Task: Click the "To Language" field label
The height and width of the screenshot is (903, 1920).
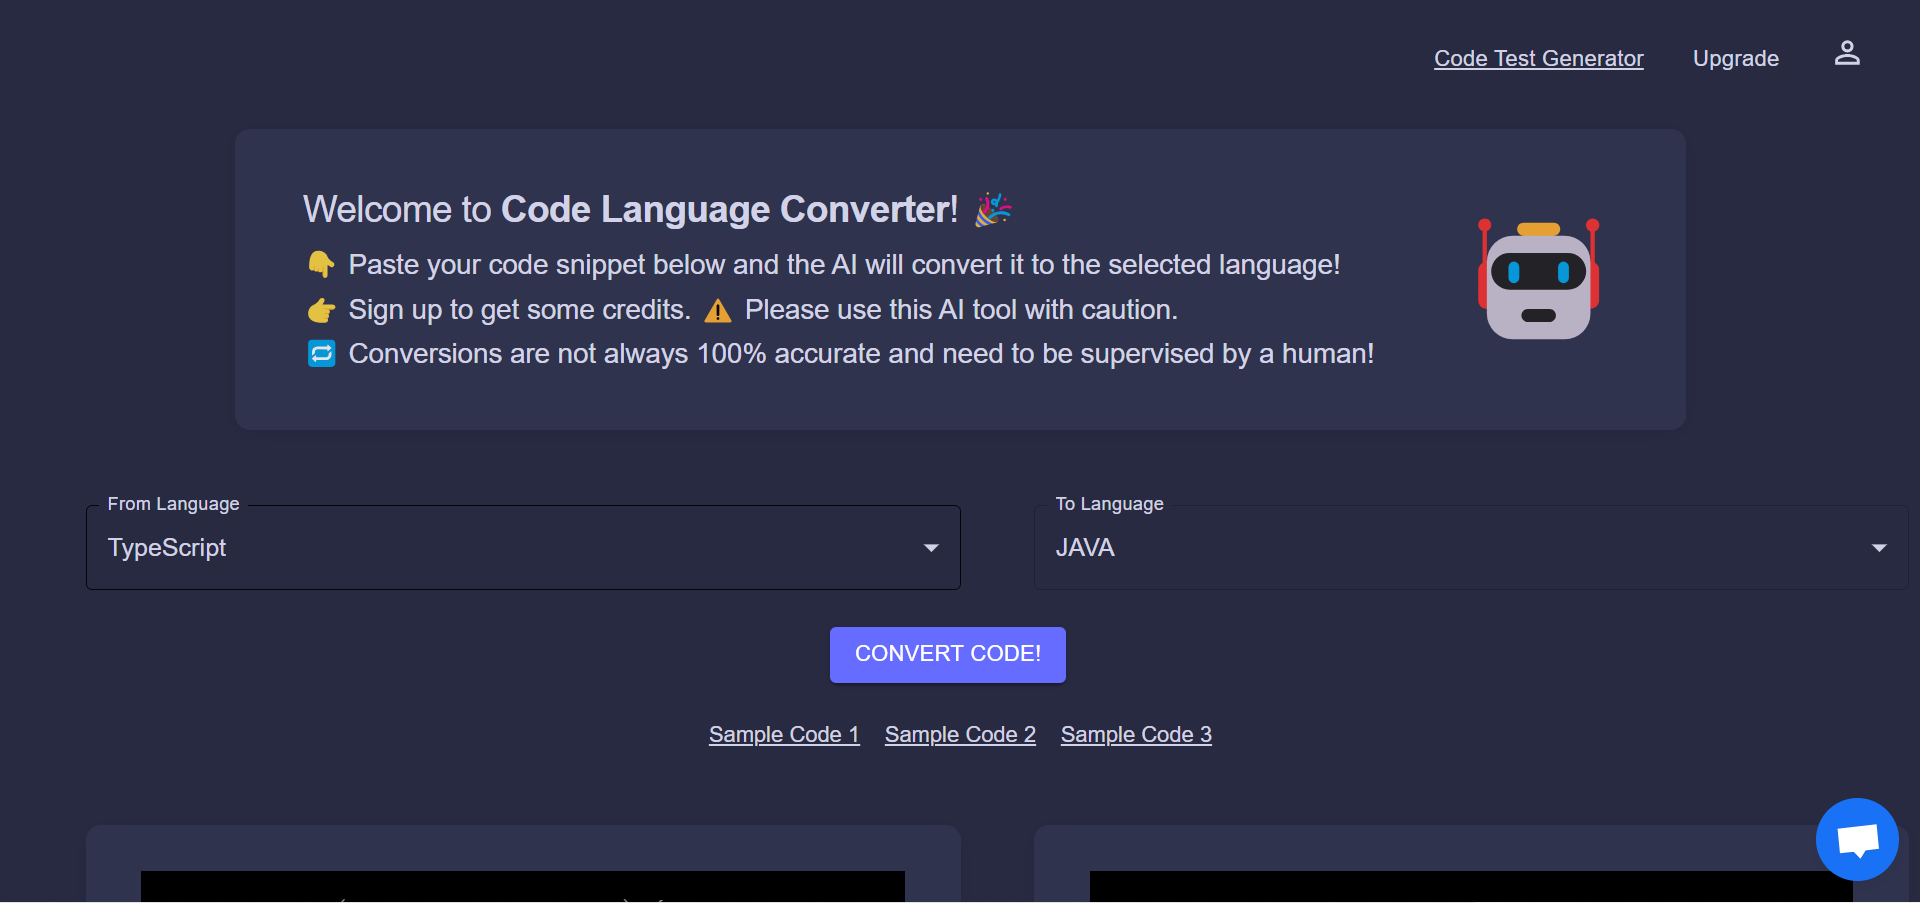Action: point(1110,504)
